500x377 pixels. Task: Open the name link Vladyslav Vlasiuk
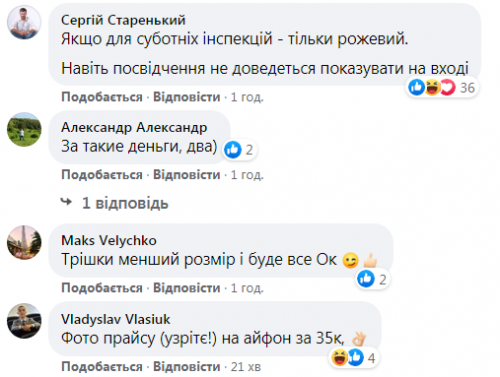click(x=116, y=319)
